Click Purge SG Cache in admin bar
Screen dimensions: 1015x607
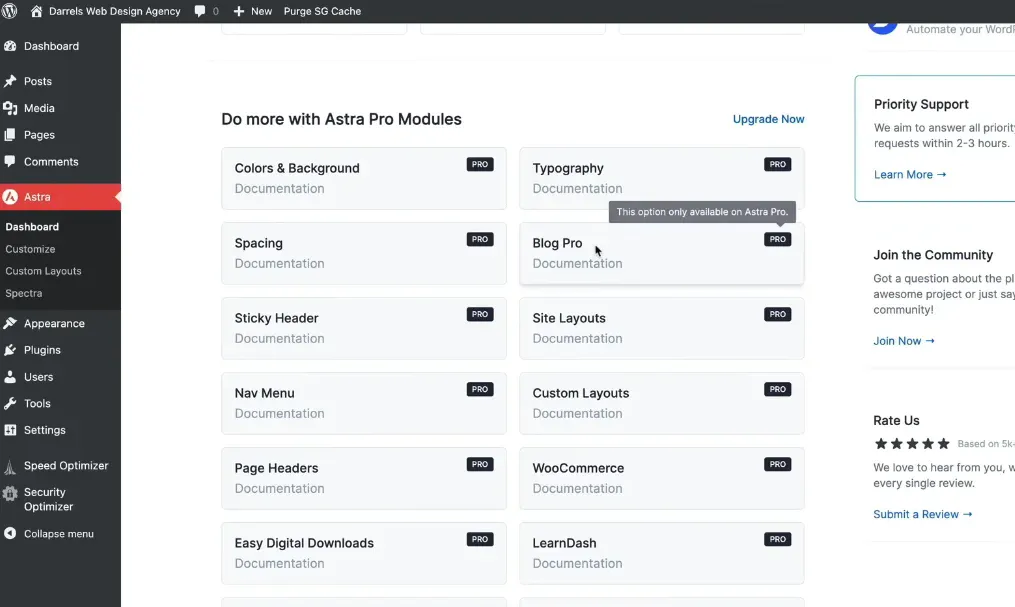(x=321, y=11)
